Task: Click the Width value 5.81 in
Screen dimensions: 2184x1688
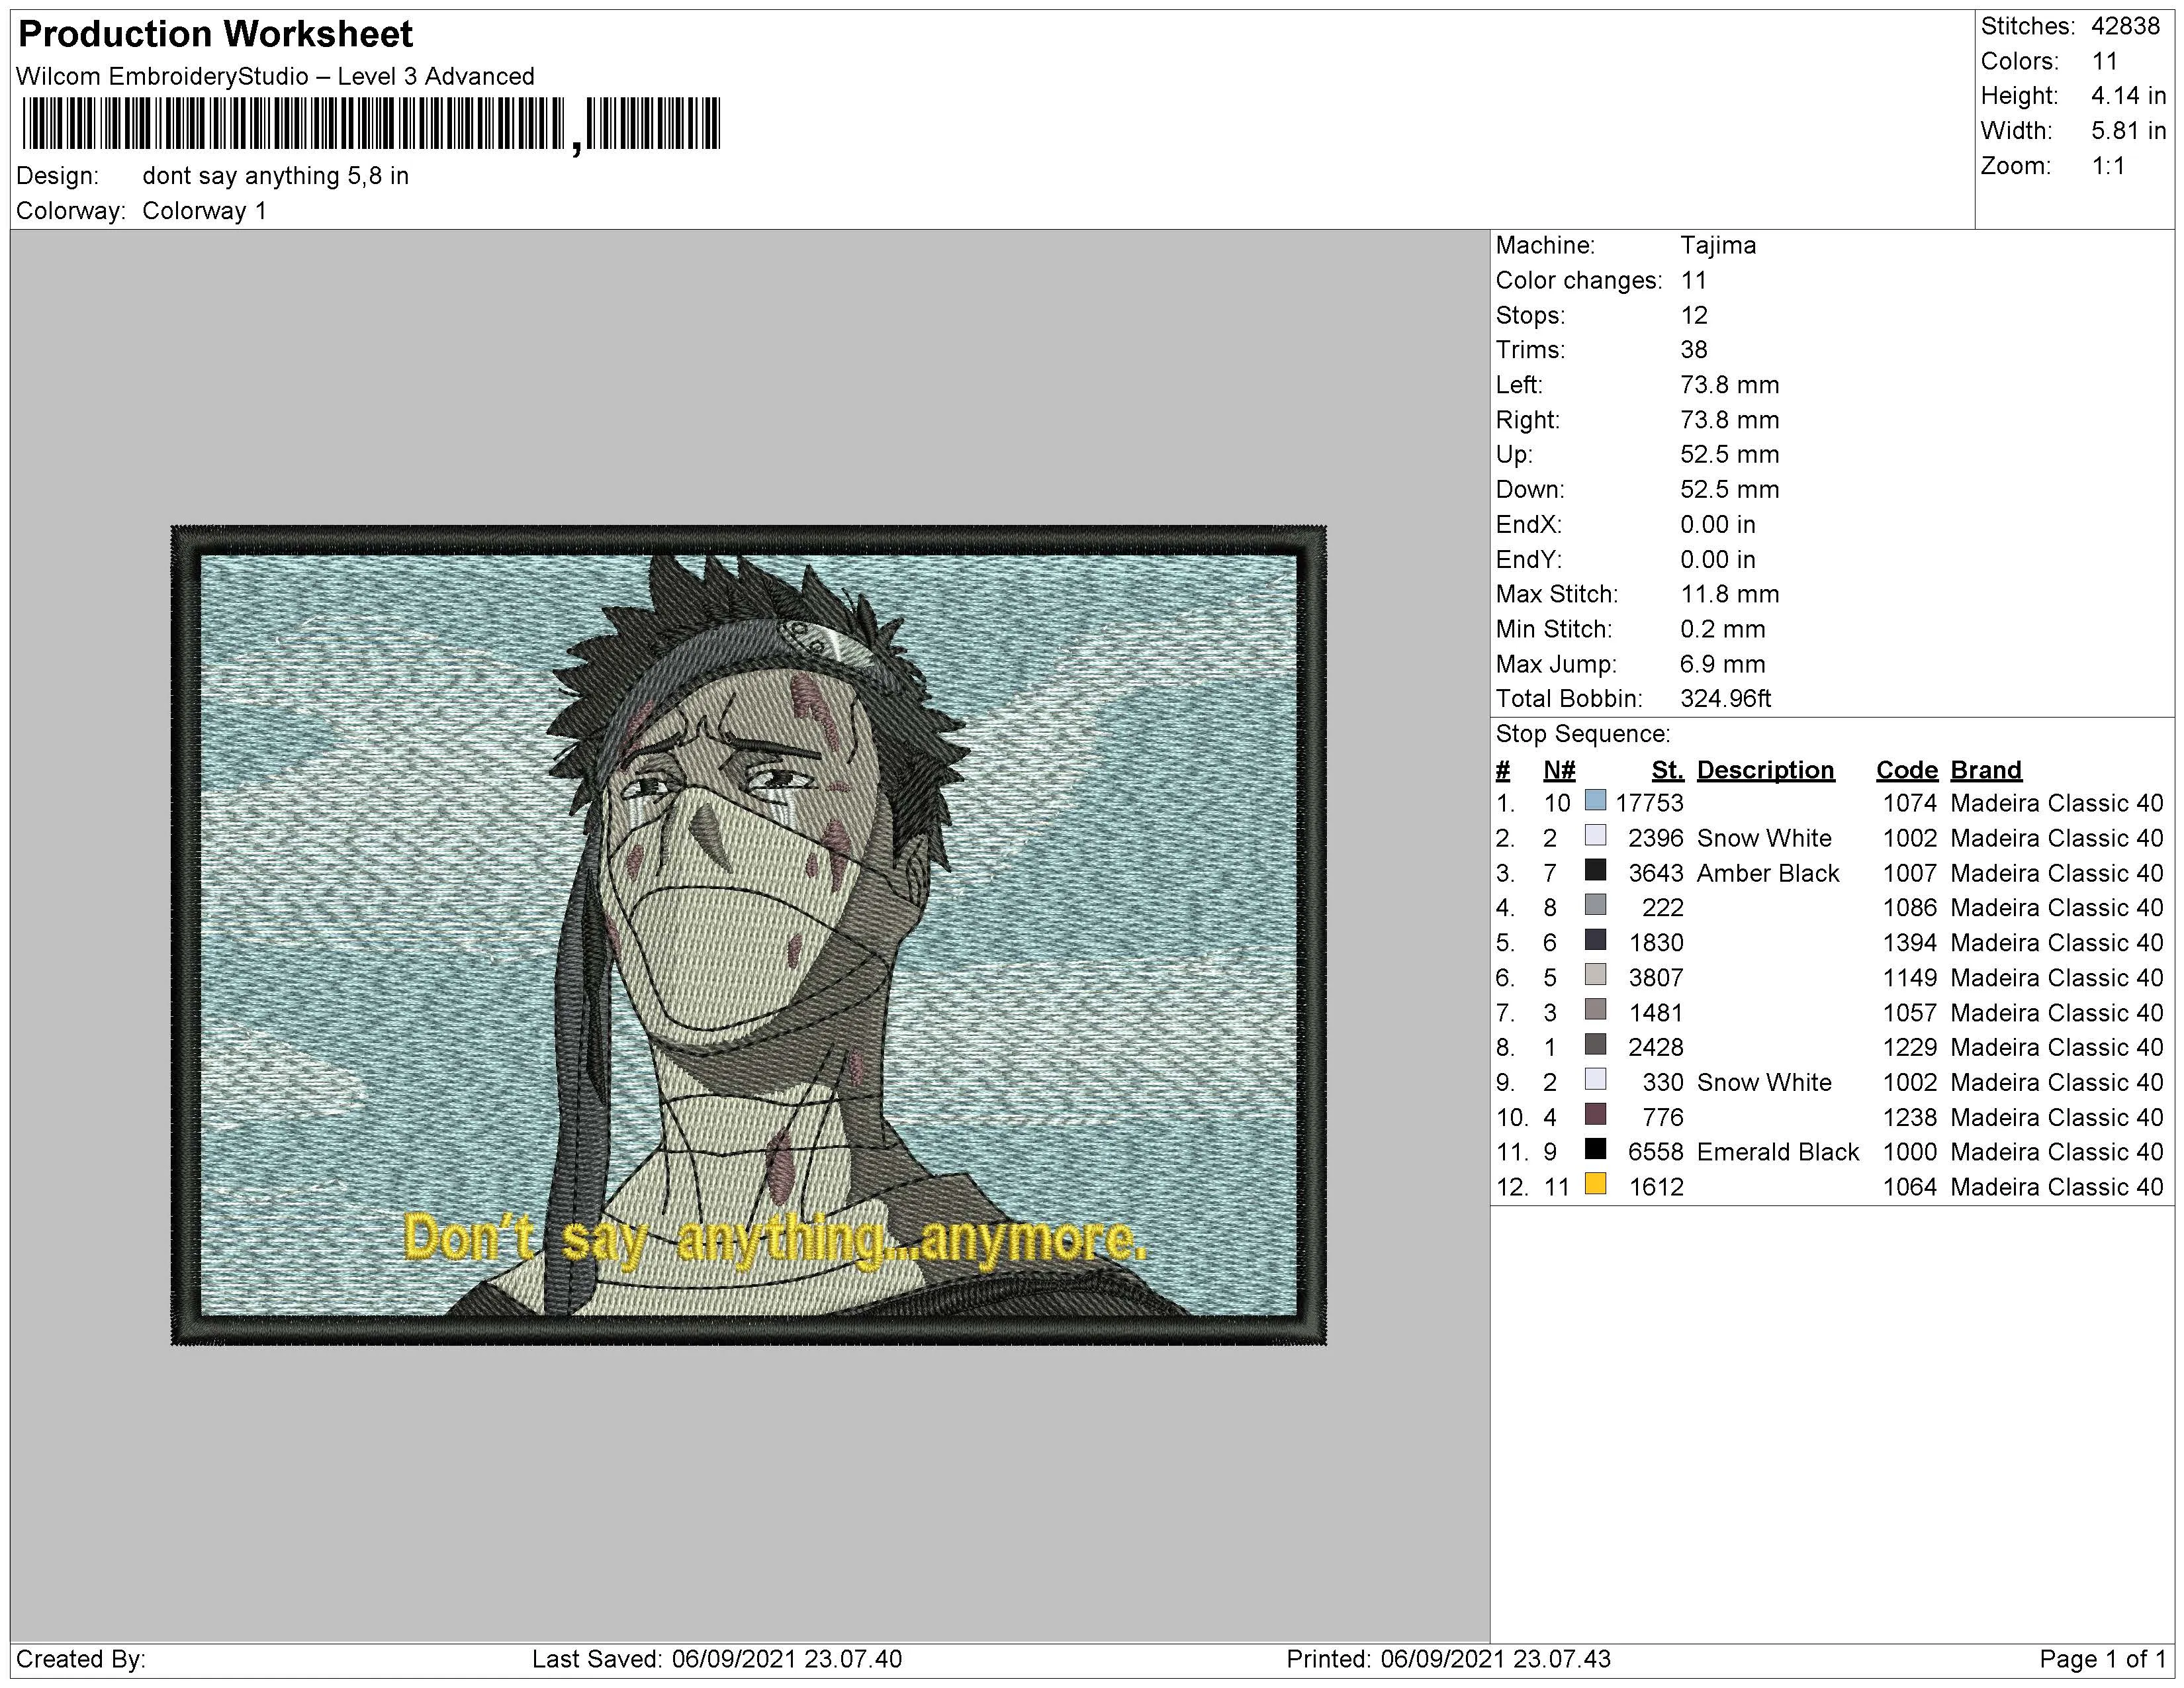Action: [2128, 131]
